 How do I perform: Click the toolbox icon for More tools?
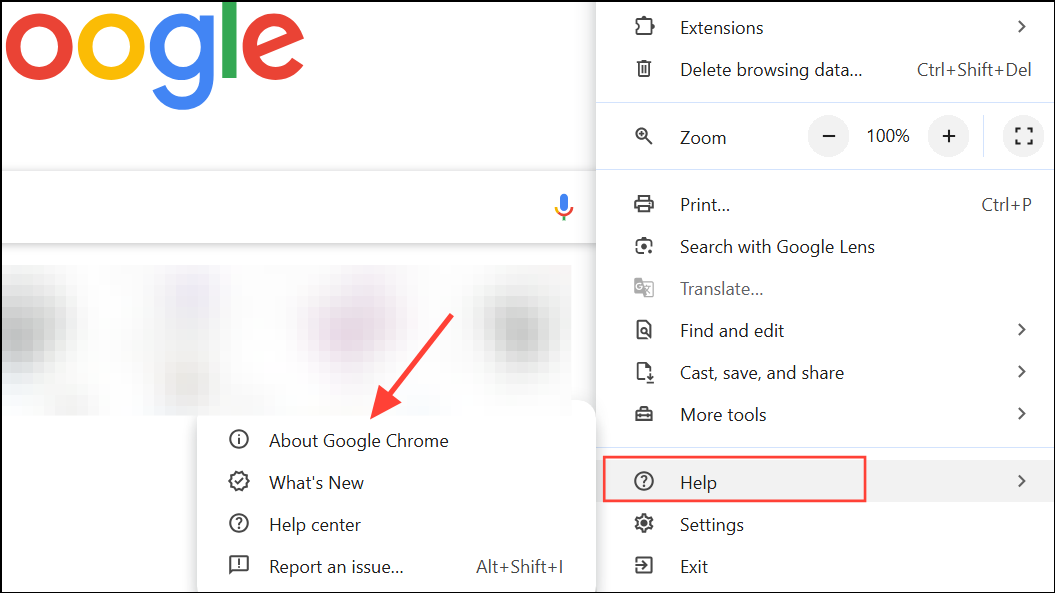pos(644,414)
